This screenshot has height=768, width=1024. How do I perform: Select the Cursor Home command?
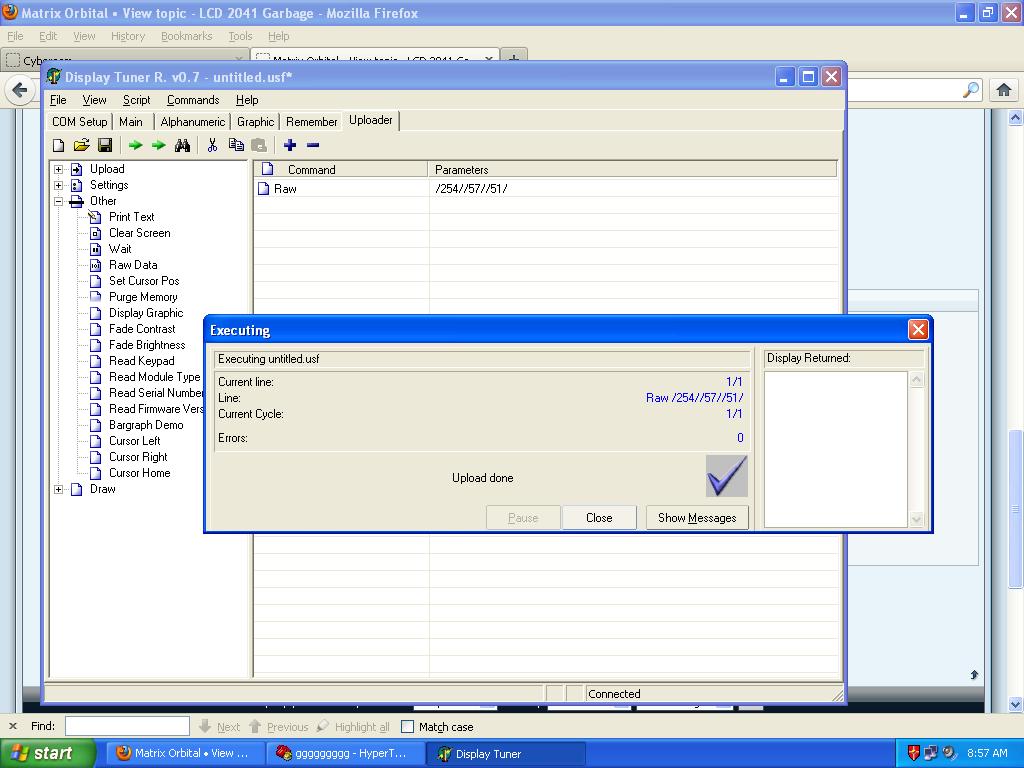pyautogui.click(x=140, y=473)
